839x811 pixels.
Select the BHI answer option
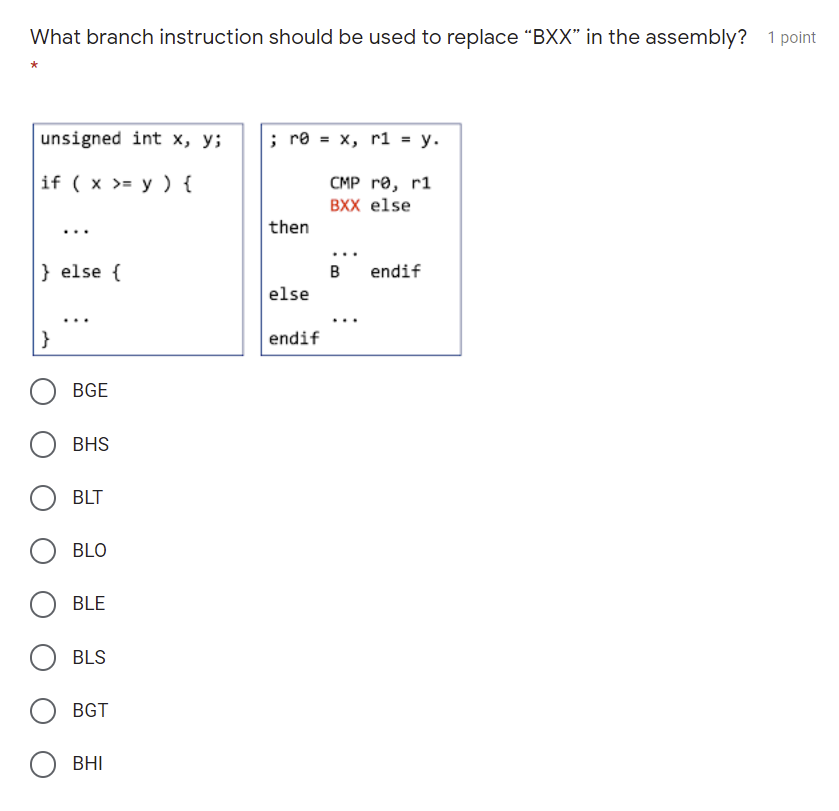(43, 764)
